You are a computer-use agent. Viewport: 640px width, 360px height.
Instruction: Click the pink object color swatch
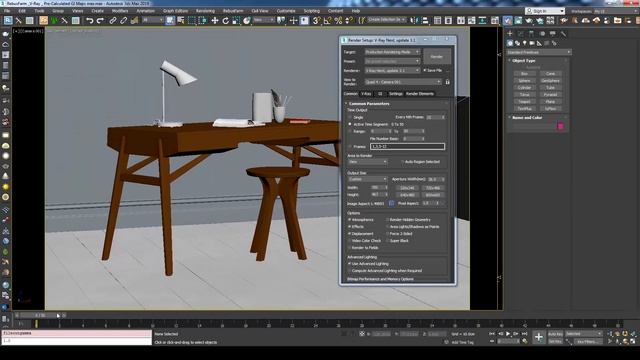point(560,126)
